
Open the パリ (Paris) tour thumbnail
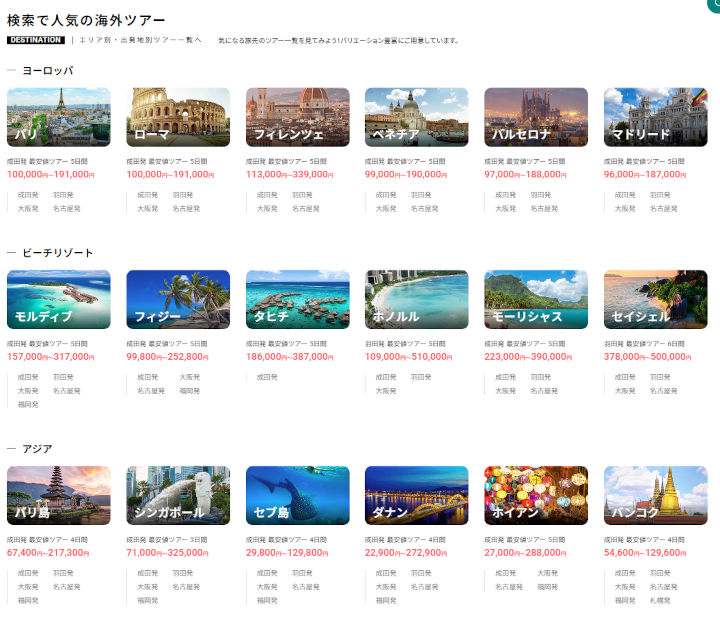click(58, 117)
